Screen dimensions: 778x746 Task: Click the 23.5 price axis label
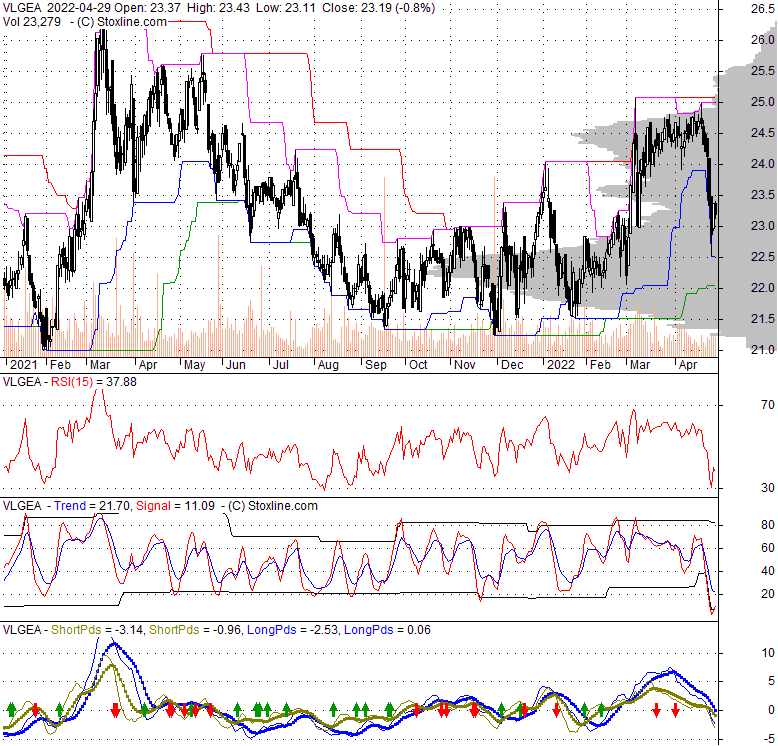pos(763,195)
